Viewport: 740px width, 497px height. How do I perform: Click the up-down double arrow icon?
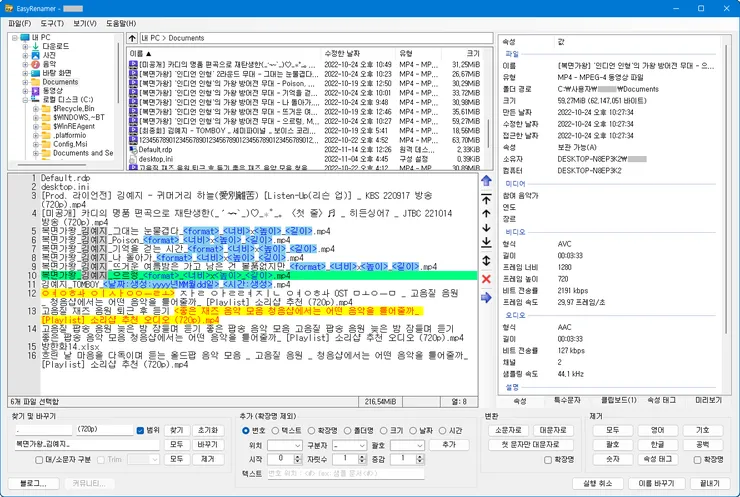pyautogui.click(x=486, y=261)
